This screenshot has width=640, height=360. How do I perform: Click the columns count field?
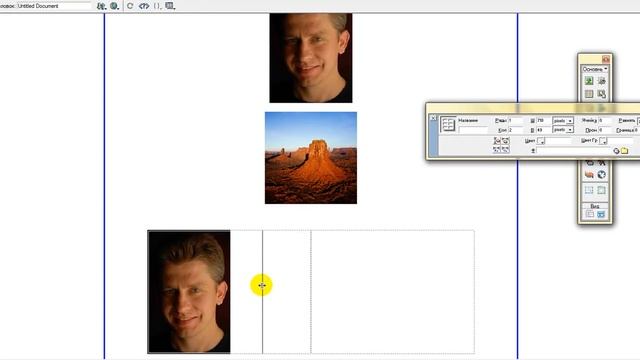click(515, 130)
